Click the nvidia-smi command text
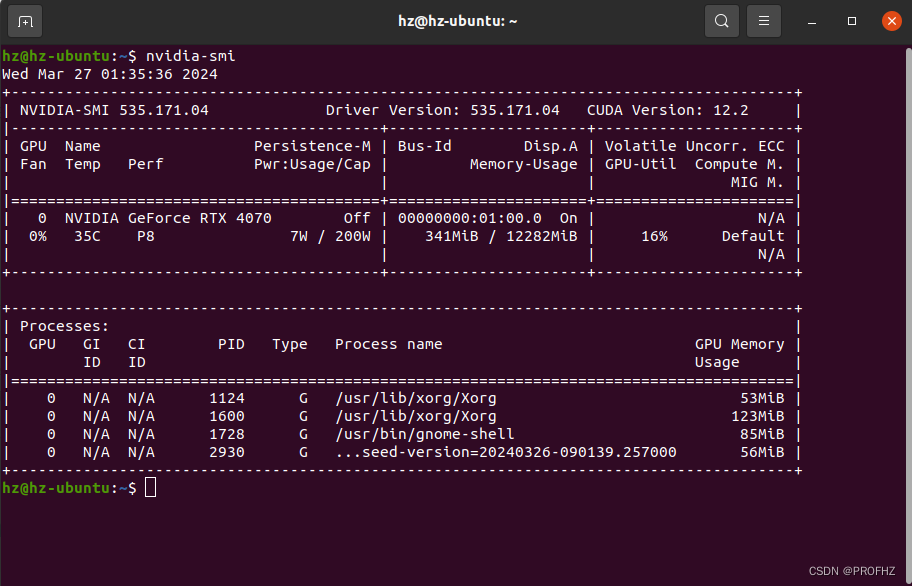This screenshot has width=912, height=586. click(190, 56)
